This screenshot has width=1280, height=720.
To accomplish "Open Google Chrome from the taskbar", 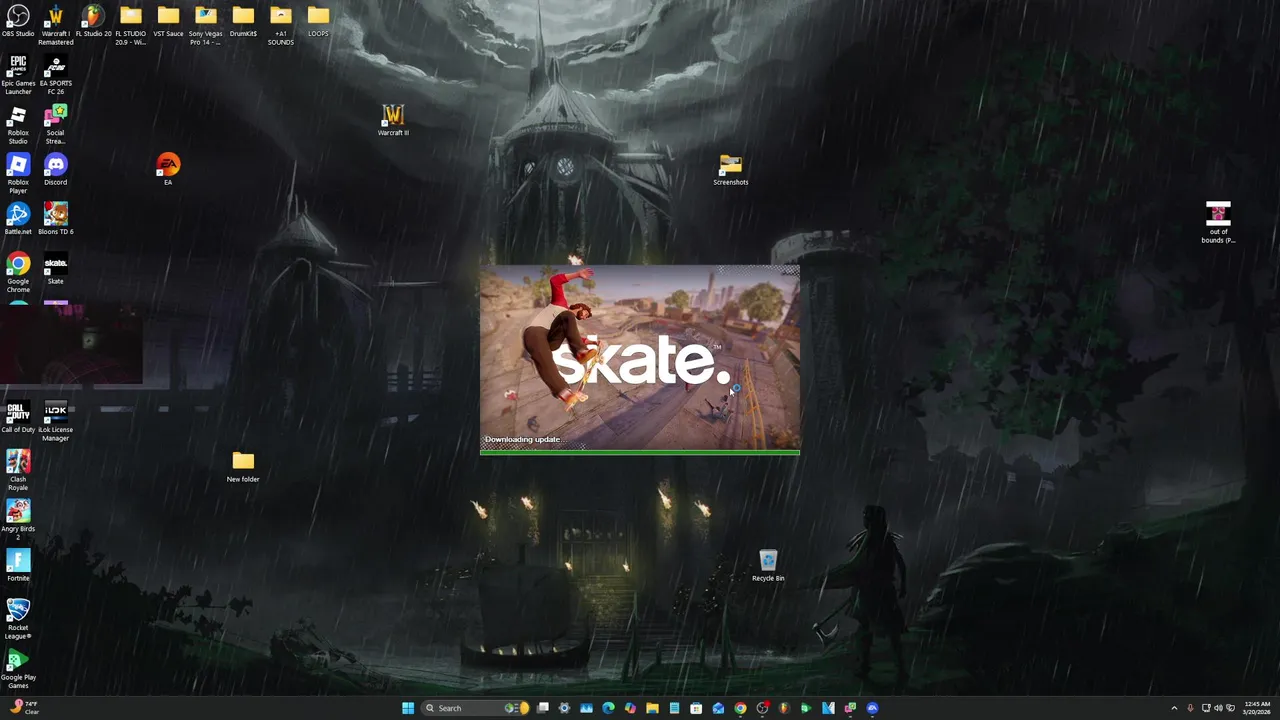I will [740, 708].
